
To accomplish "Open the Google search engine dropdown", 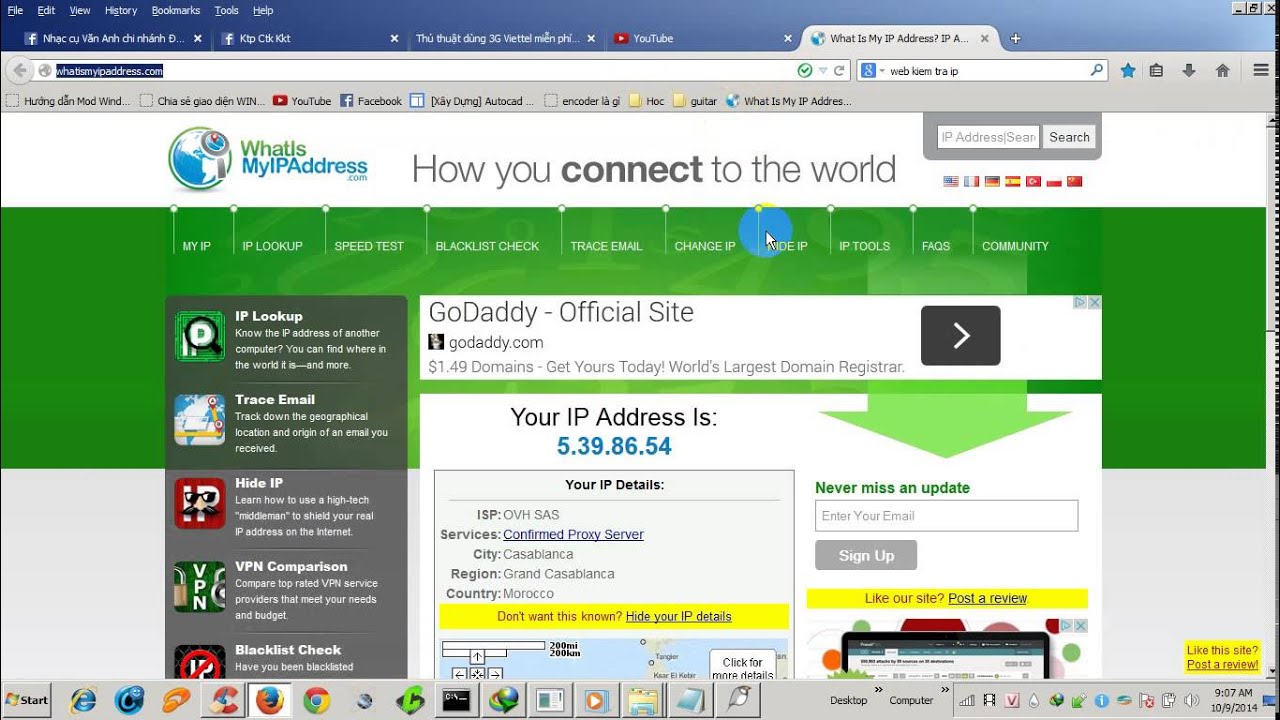I will click(x=871, y=71).
